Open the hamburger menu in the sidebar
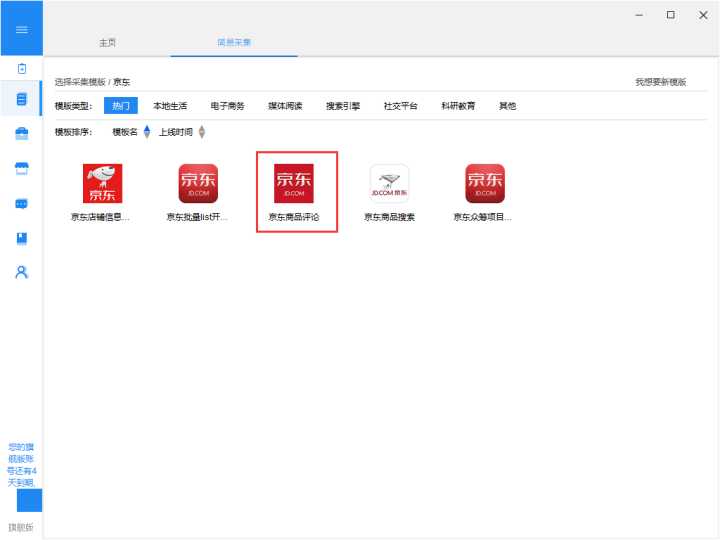 (21, 29)
